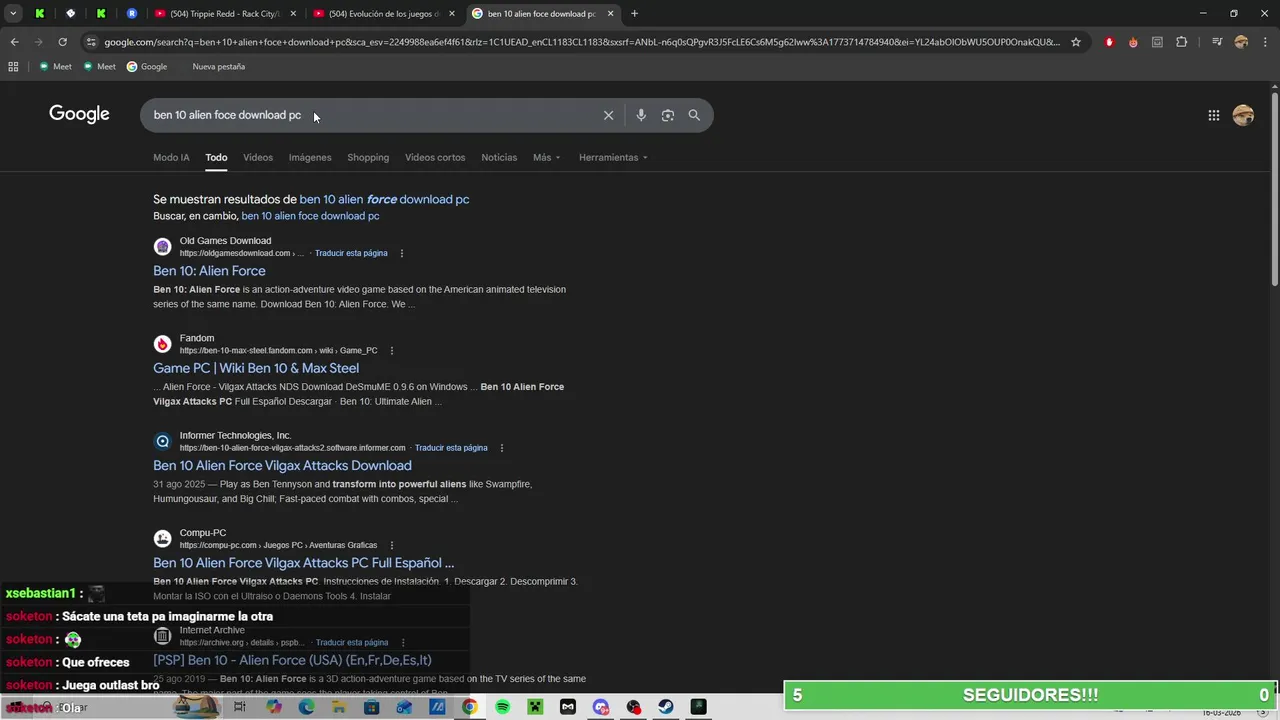Open the Google apps grid
This screenshot has height=720, width=1280.
(1213, 115)
